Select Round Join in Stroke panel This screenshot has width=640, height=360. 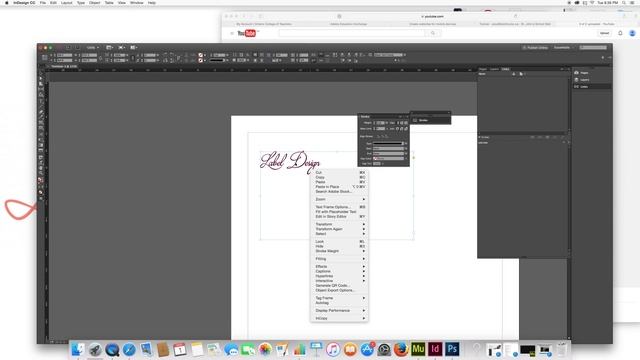pos(402,129)
